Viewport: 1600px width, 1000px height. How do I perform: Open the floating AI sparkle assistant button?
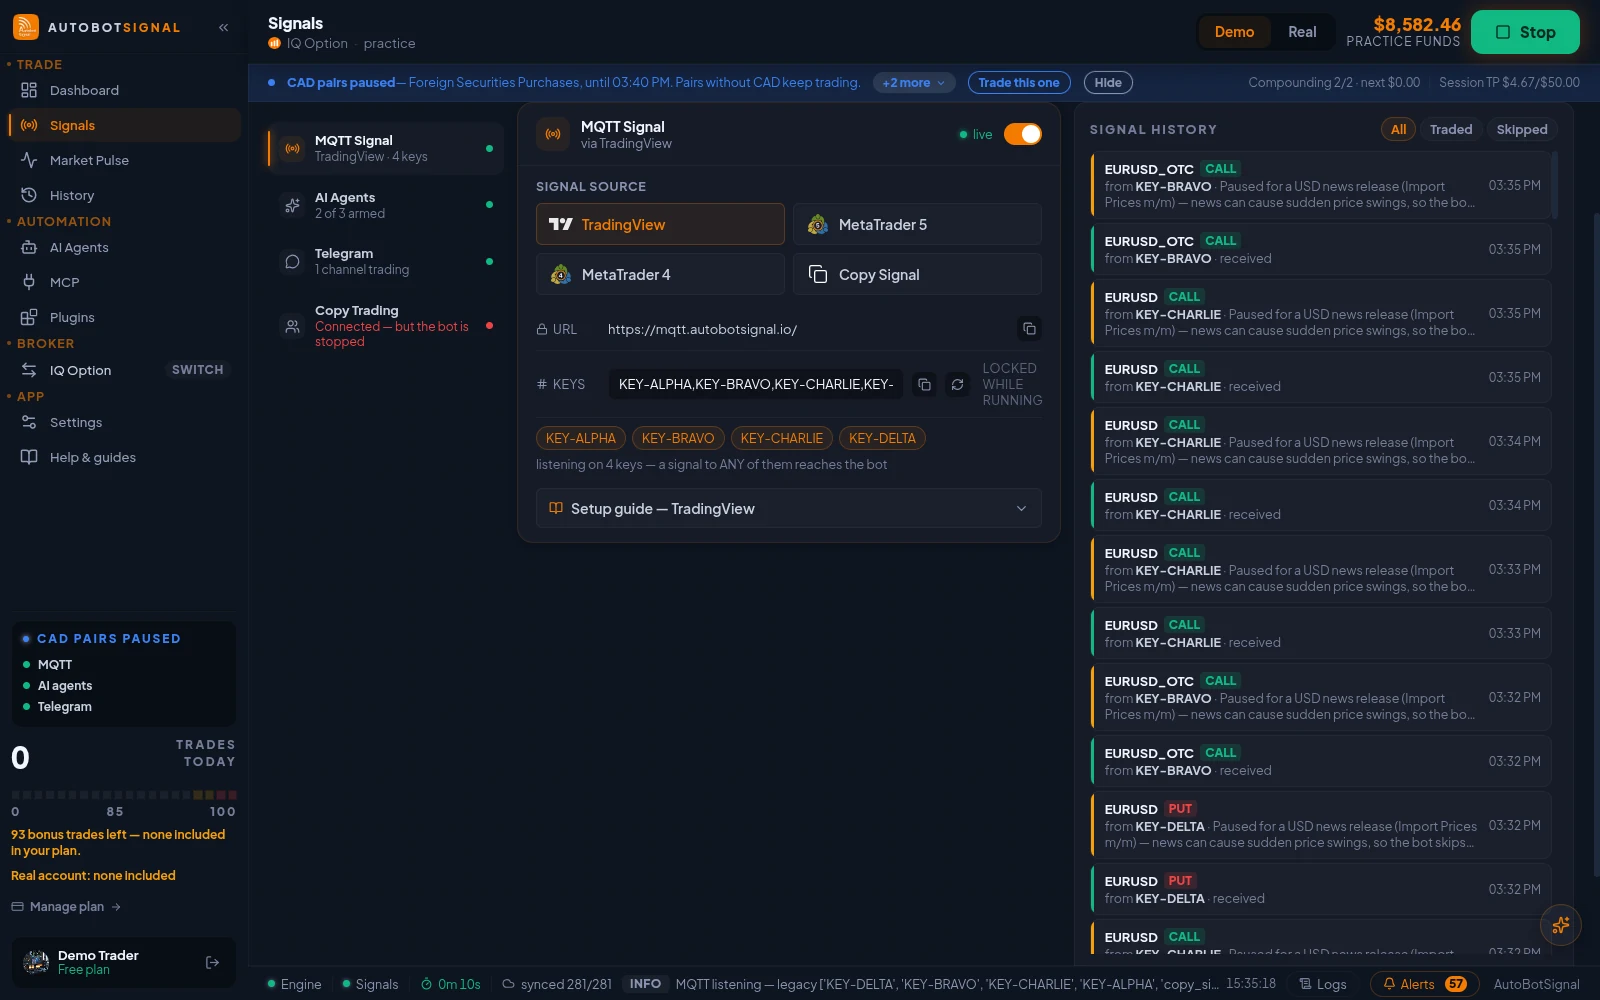[x=1561, y=925]
